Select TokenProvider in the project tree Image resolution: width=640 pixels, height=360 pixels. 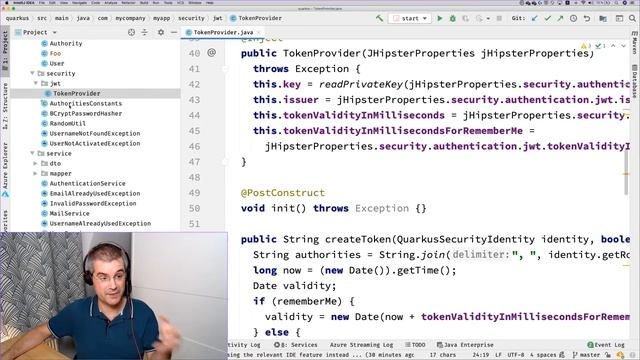coord(76,93)
